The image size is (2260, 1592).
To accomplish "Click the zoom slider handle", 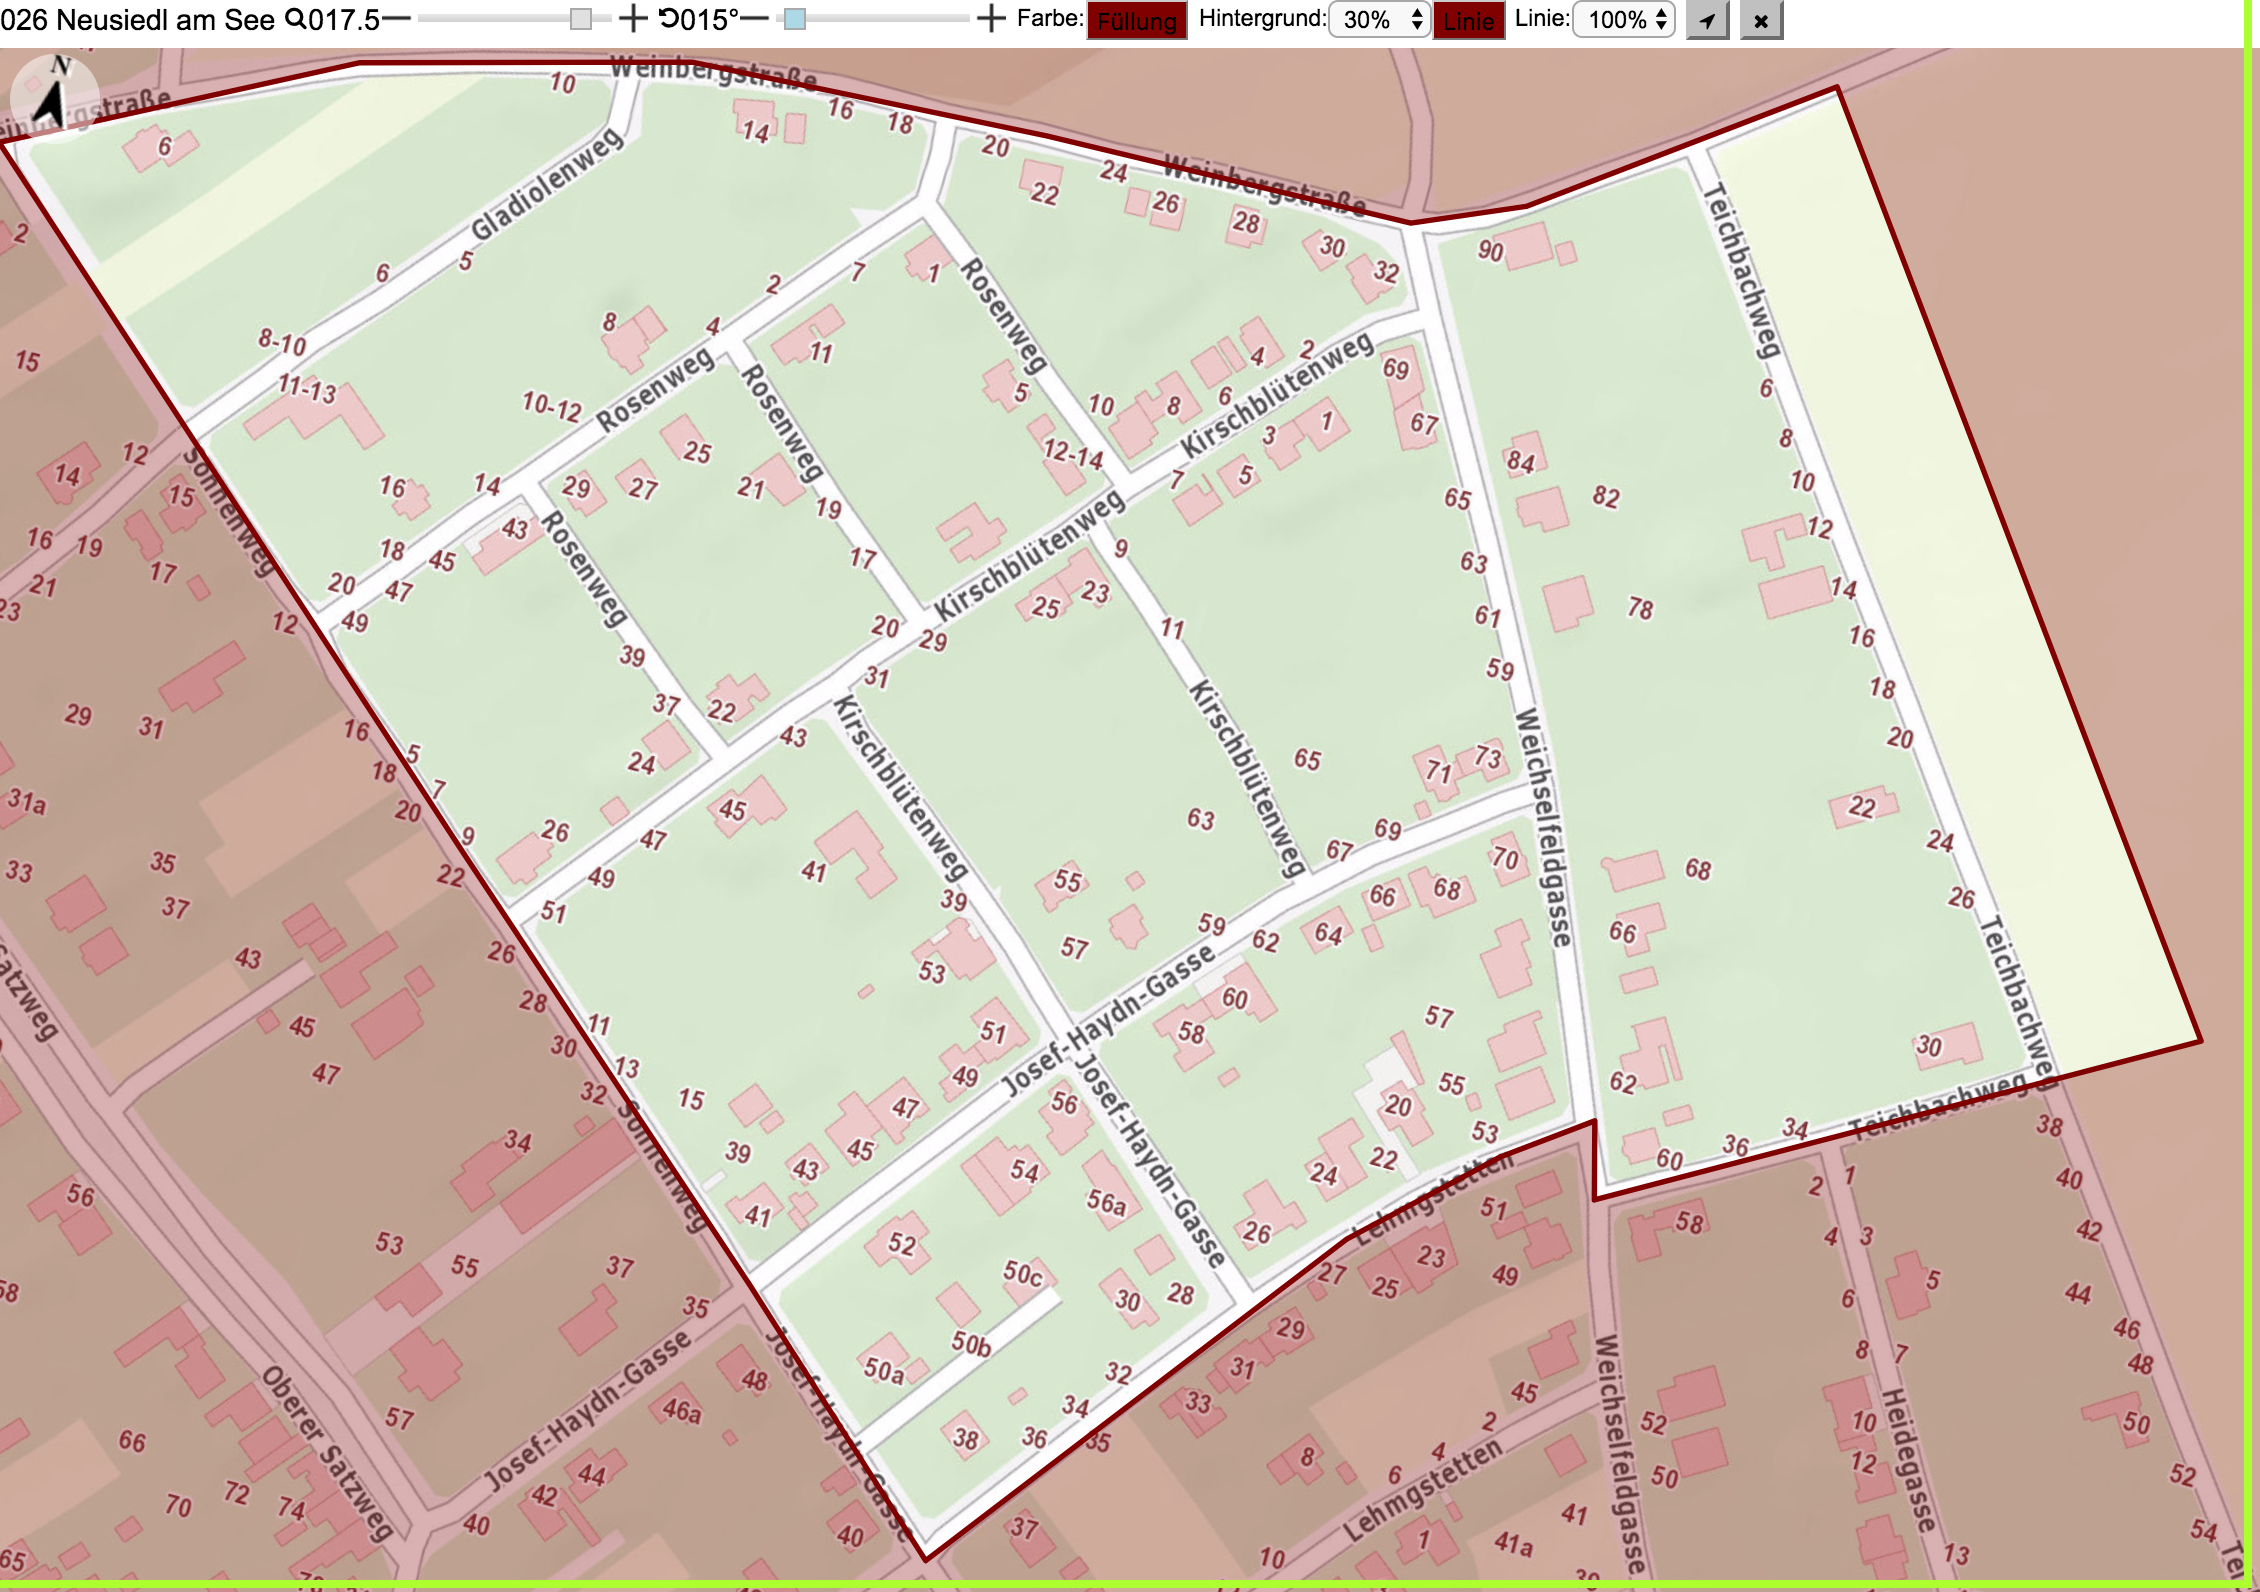I will click(581, 20).
